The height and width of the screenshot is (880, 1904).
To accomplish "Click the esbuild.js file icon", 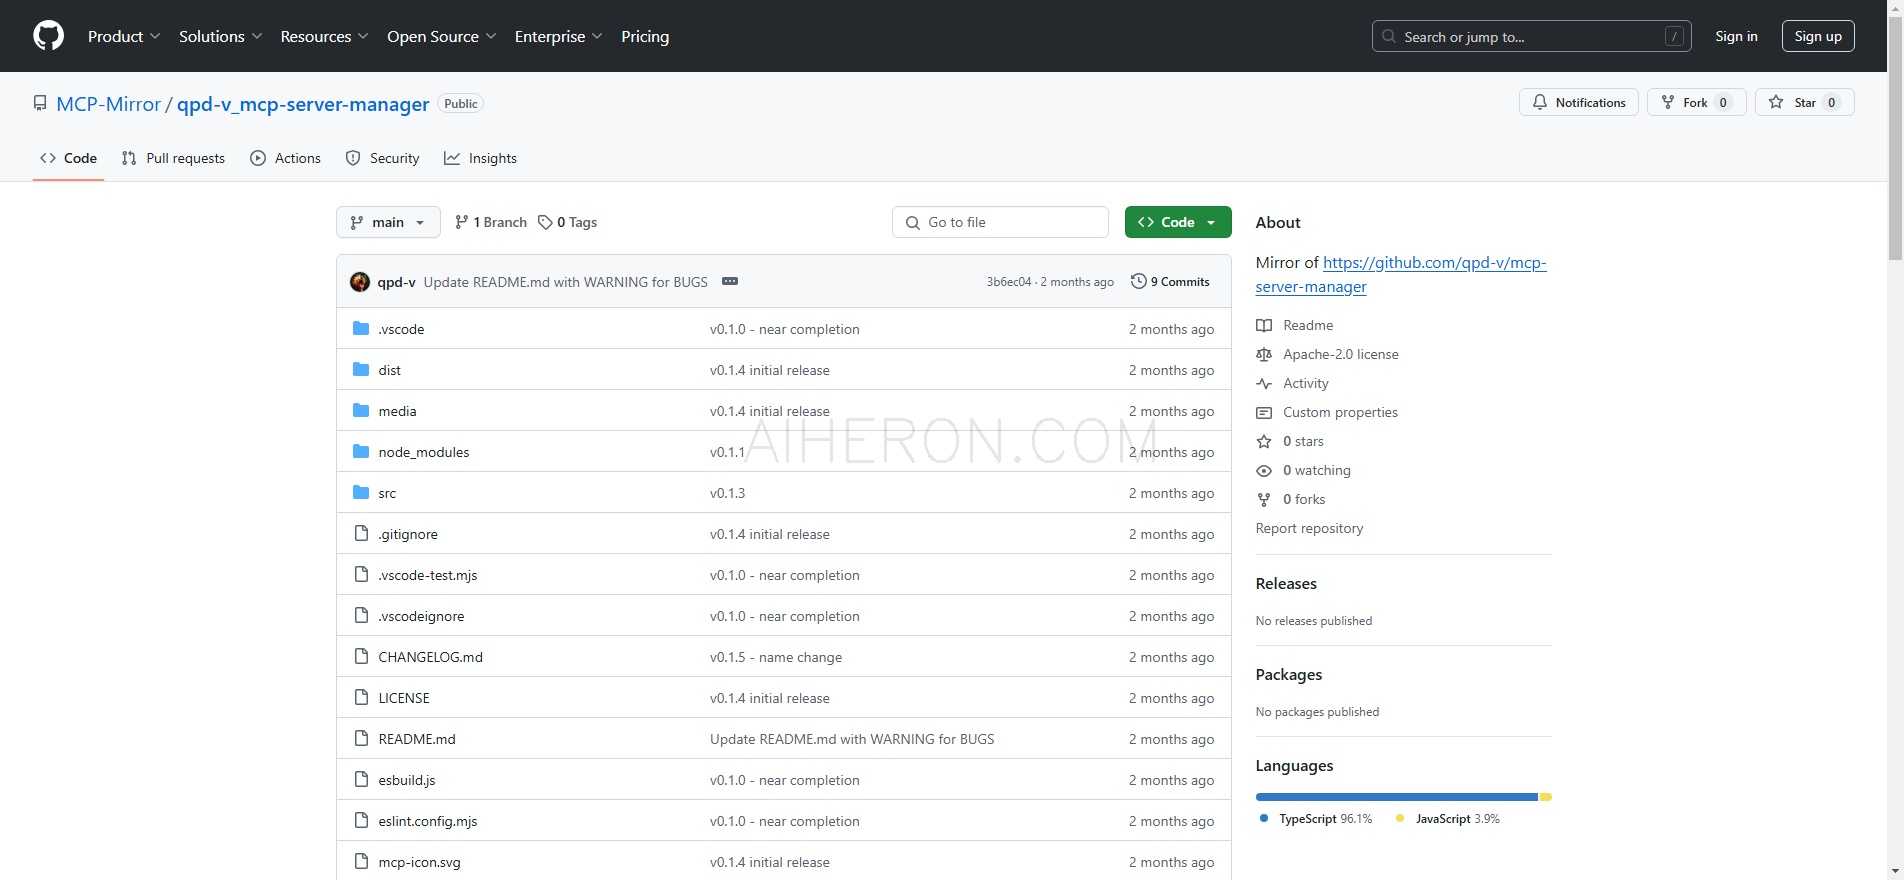I will pos(361,780).
